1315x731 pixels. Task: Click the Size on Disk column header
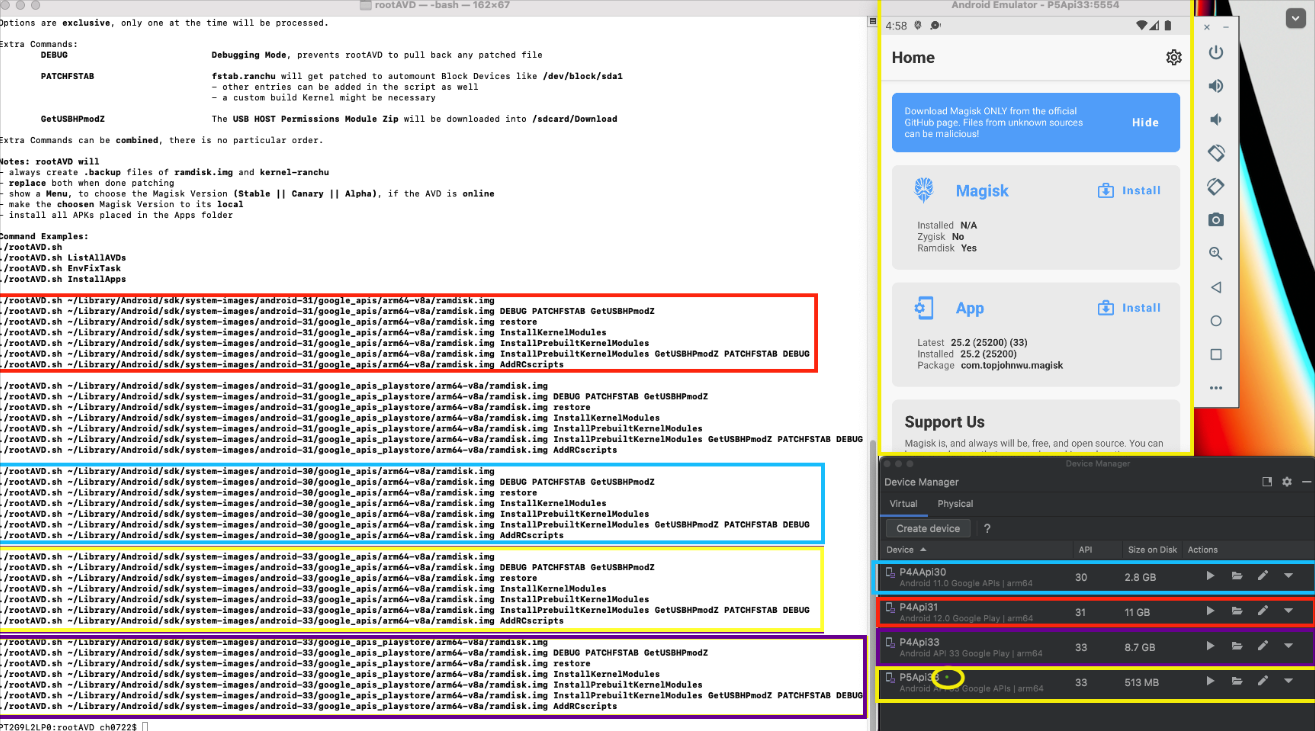1152,550
